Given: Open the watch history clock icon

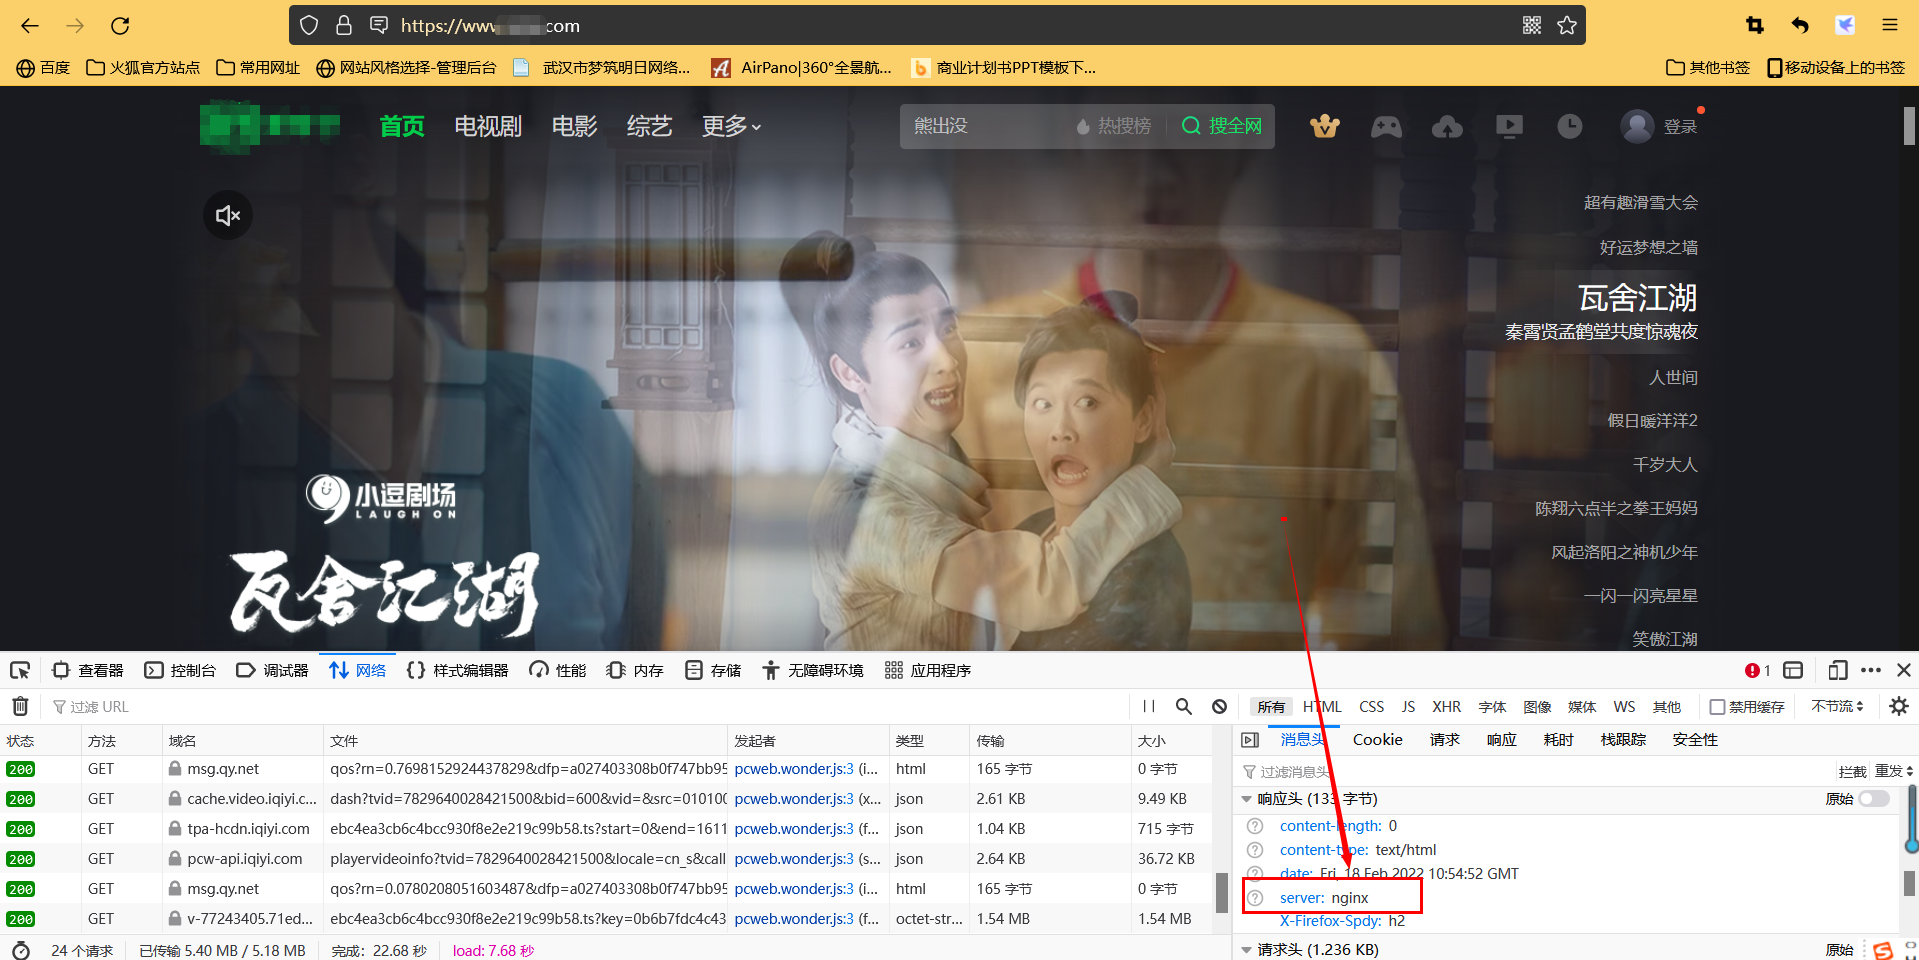Looking at the screenshot, I should point(1570,126).
